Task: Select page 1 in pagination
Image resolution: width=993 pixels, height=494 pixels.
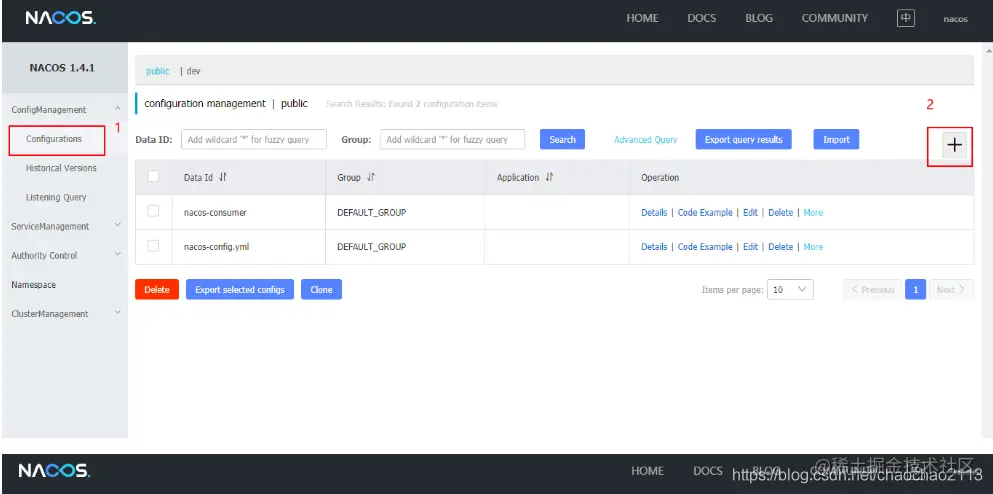Action: pyautogui.click(x=915, y=289)
